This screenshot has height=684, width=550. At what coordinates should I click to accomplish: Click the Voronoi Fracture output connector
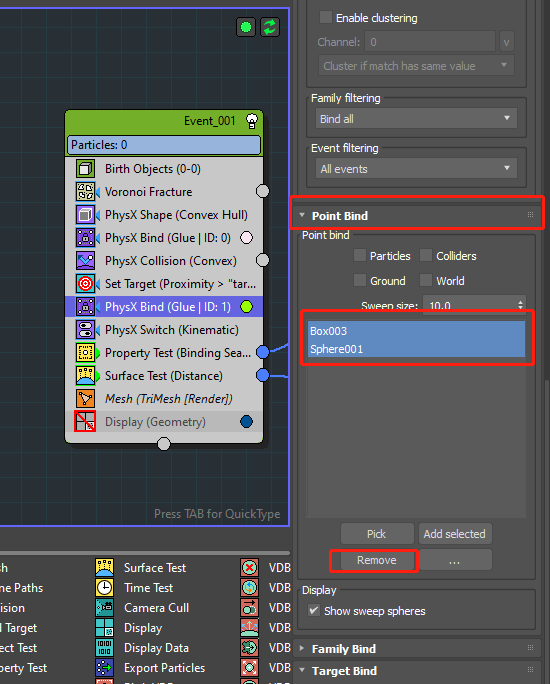[x=263, y=191]
